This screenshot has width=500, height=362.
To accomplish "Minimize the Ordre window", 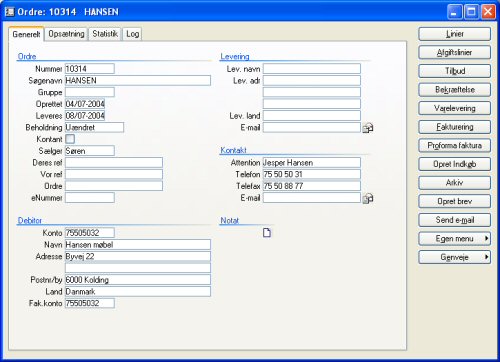I will pyautogui.click(x=455, y=12).
